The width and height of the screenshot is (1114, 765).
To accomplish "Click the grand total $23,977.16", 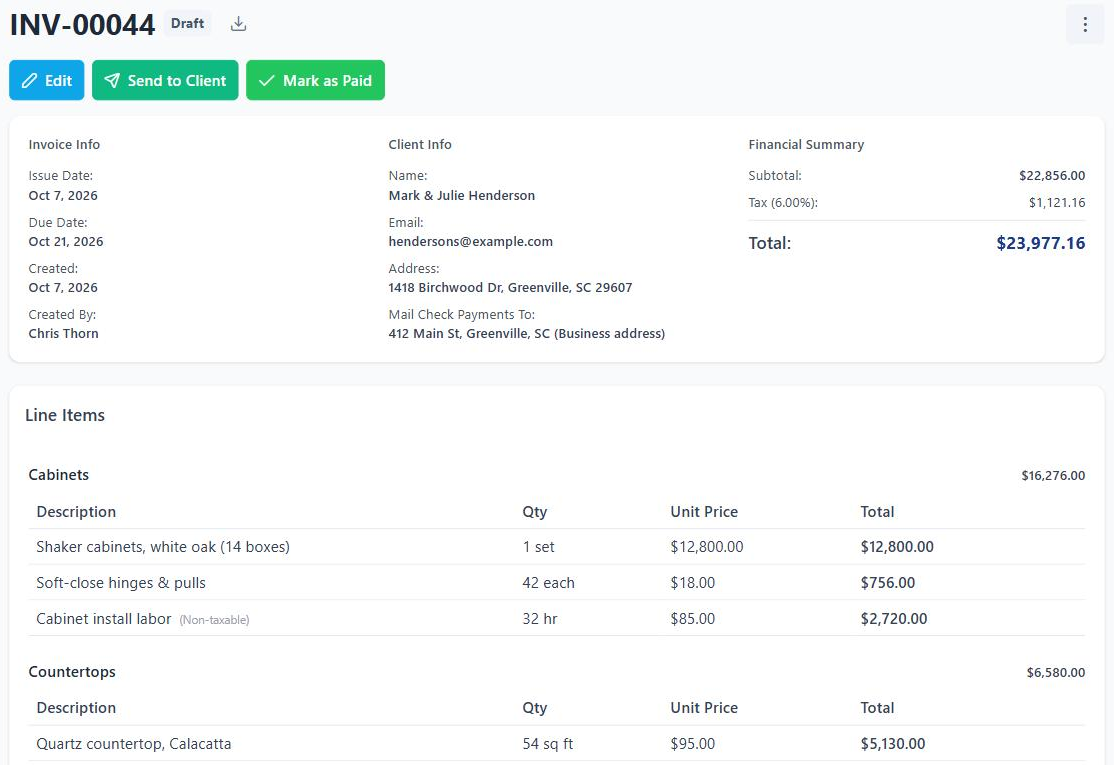I will (1041, 243).
